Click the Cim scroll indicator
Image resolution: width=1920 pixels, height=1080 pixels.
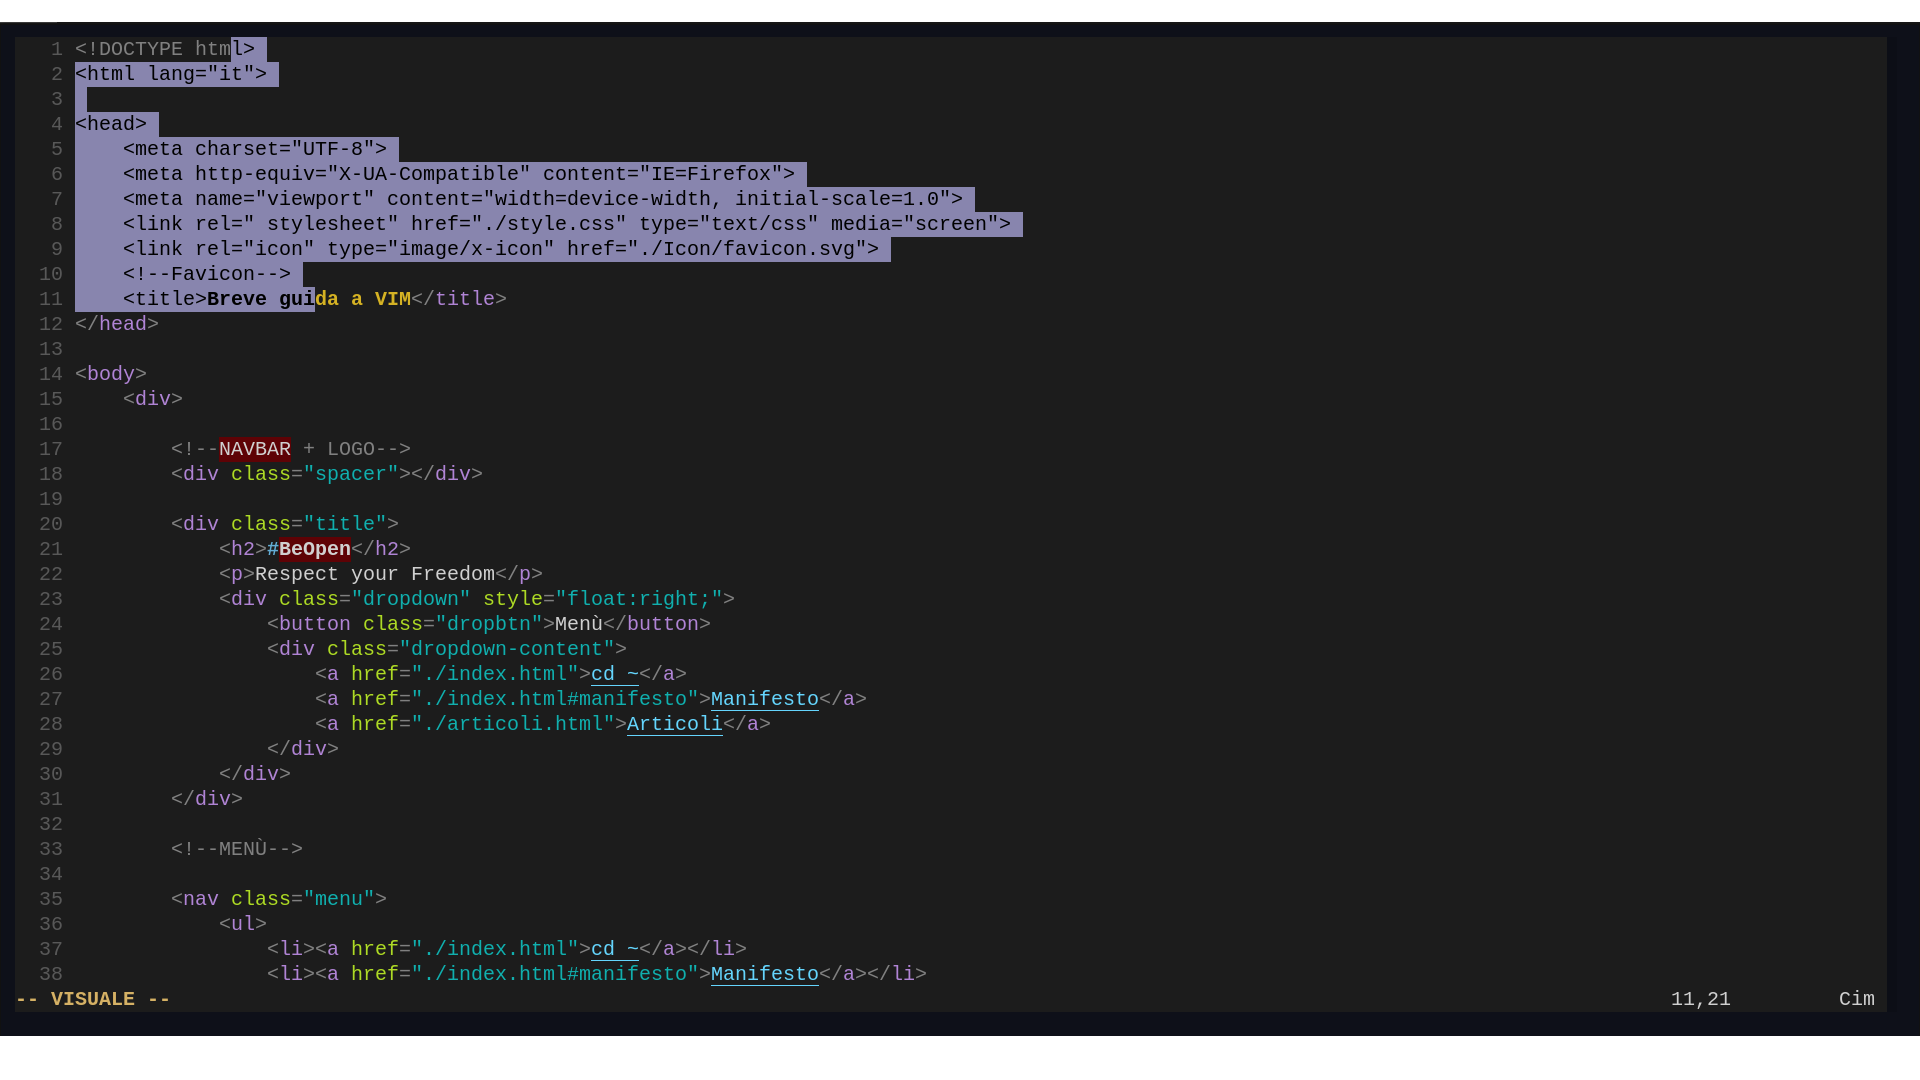(1856, 999)
